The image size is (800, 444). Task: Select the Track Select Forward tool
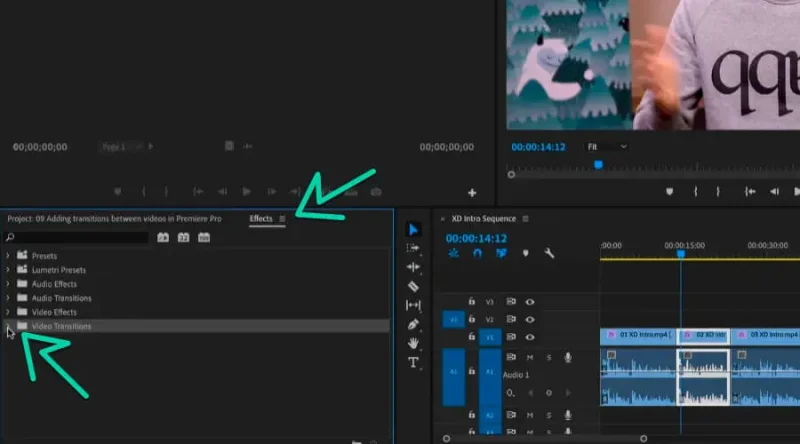[x=413, y=248]
